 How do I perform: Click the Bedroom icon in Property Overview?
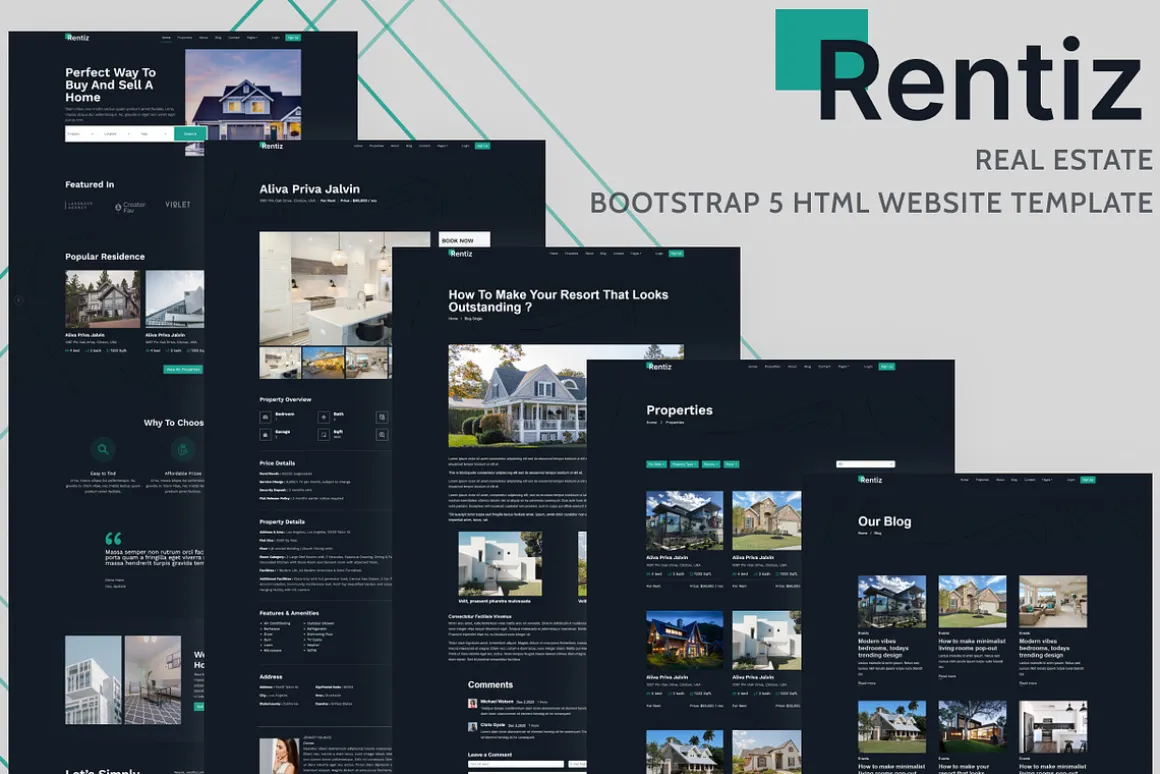coord(265,417)
